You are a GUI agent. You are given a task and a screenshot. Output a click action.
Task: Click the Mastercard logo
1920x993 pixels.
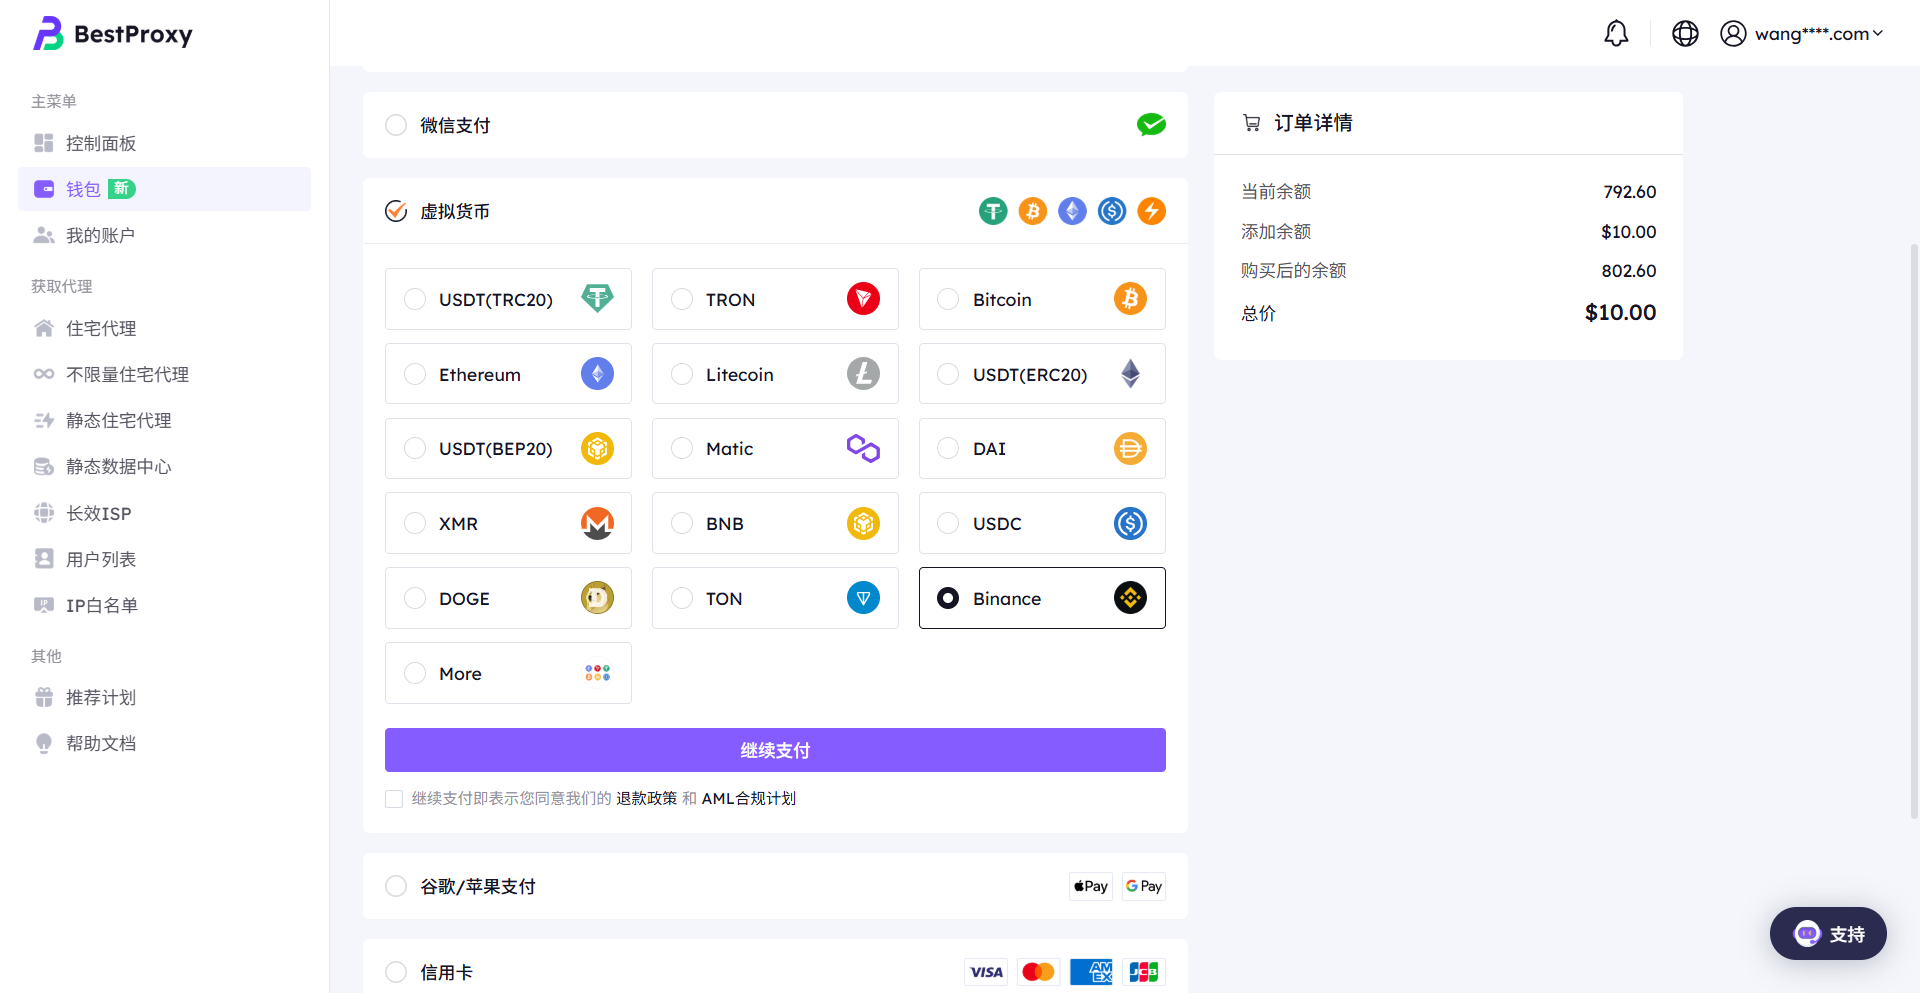point(1038,972)
